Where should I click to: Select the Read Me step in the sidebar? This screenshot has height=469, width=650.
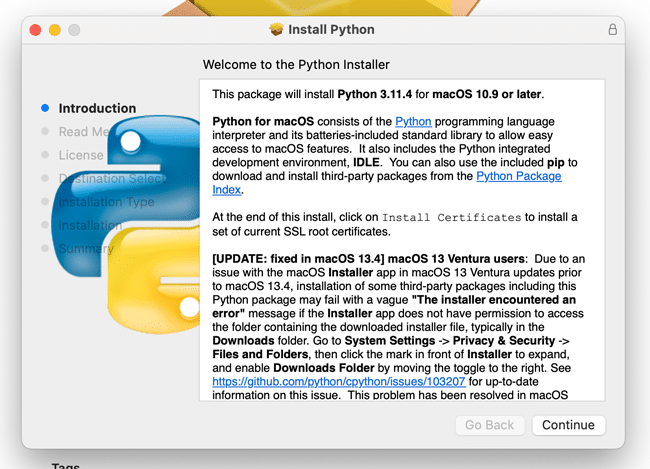coord(84,131)
